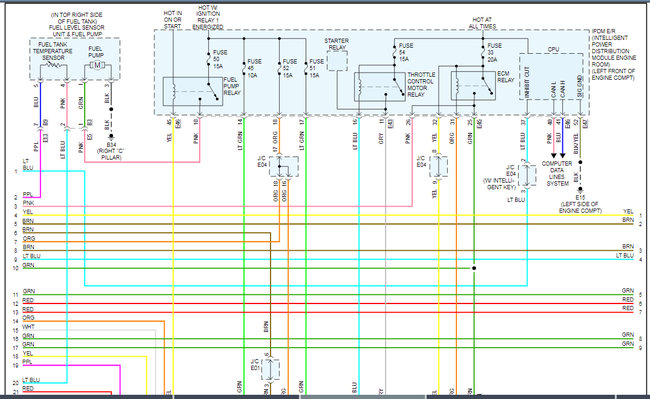Click the COMPUTER DATA LINES SYSTEM label
This screenshot has height=399, width=650.
(557, 173)
